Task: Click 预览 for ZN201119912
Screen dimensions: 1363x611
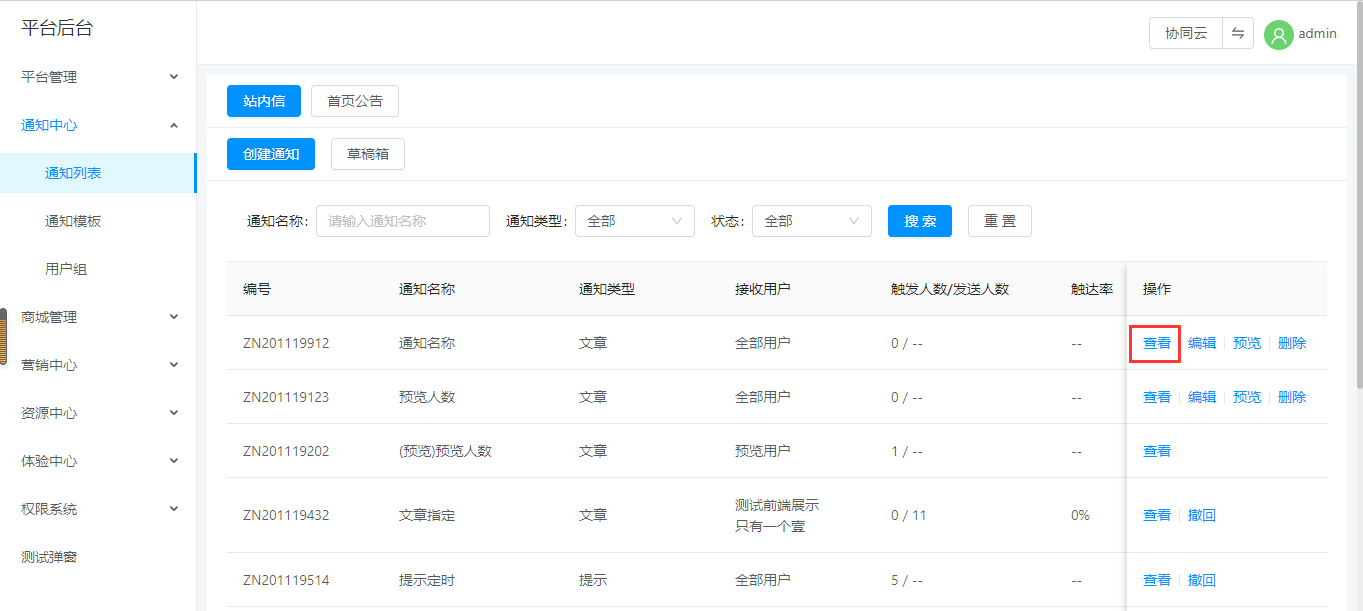Action: (1247, 343)
